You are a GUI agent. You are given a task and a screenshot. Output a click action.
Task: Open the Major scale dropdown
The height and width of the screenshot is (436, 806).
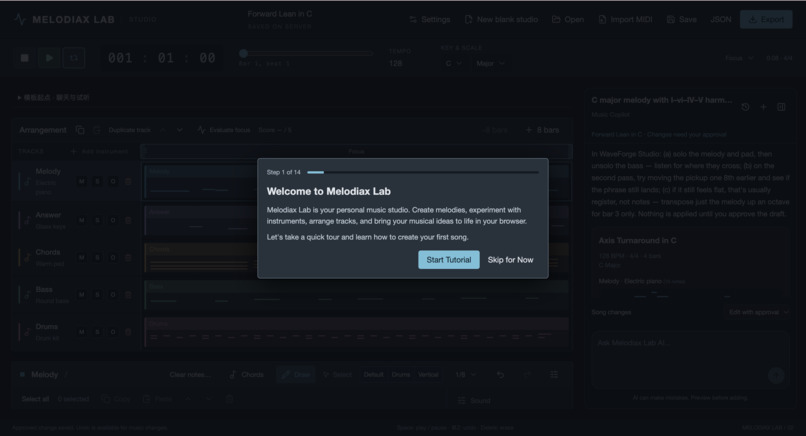490,63
